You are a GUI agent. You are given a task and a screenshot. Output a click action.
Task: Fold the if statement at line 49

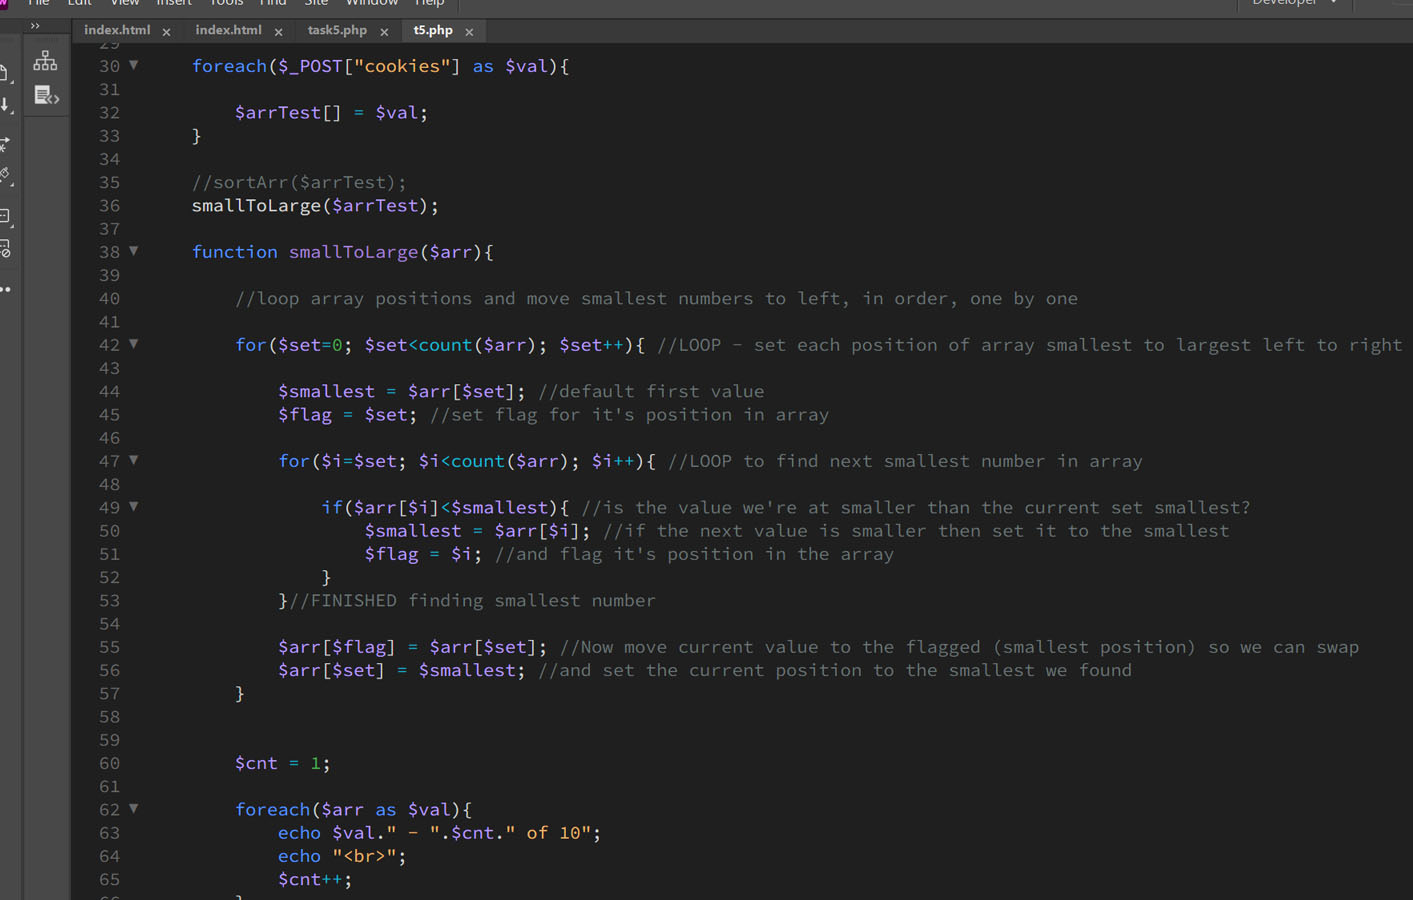point(133,507)
